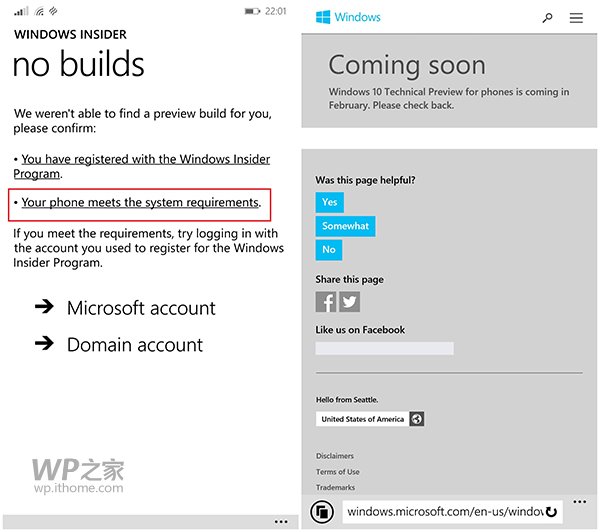Tap the 22:01 clock in status bar
This screenshot has width=600, height=532.
pyautogui.click(x=276, y=11)
